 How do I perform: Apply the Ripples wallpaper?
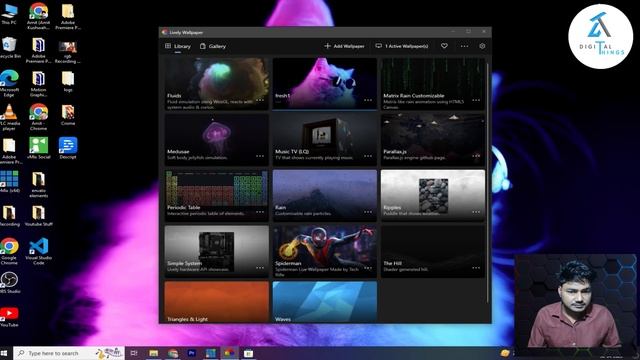[433, 196]
